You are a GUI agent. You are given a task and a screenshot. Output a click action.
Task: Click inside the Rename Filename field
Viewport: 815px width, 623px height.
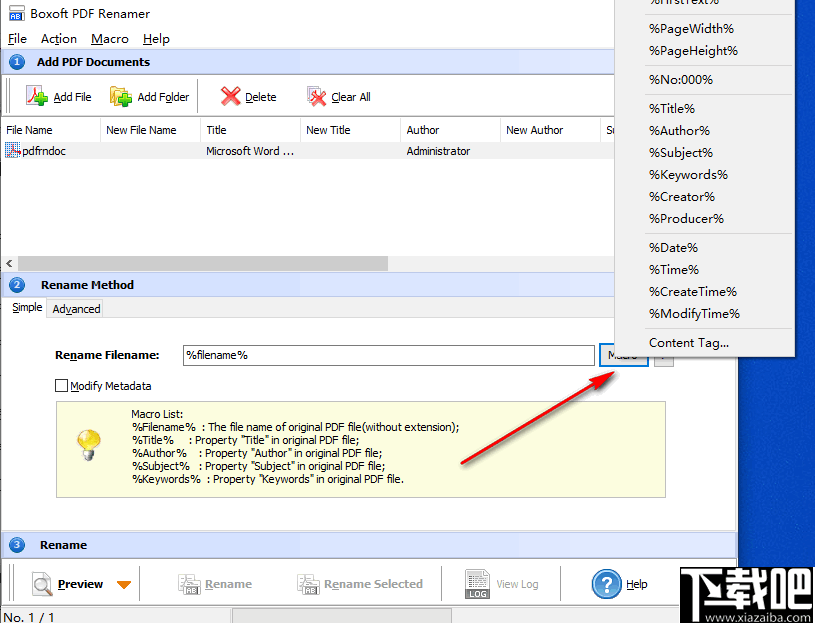pos(390,355)
